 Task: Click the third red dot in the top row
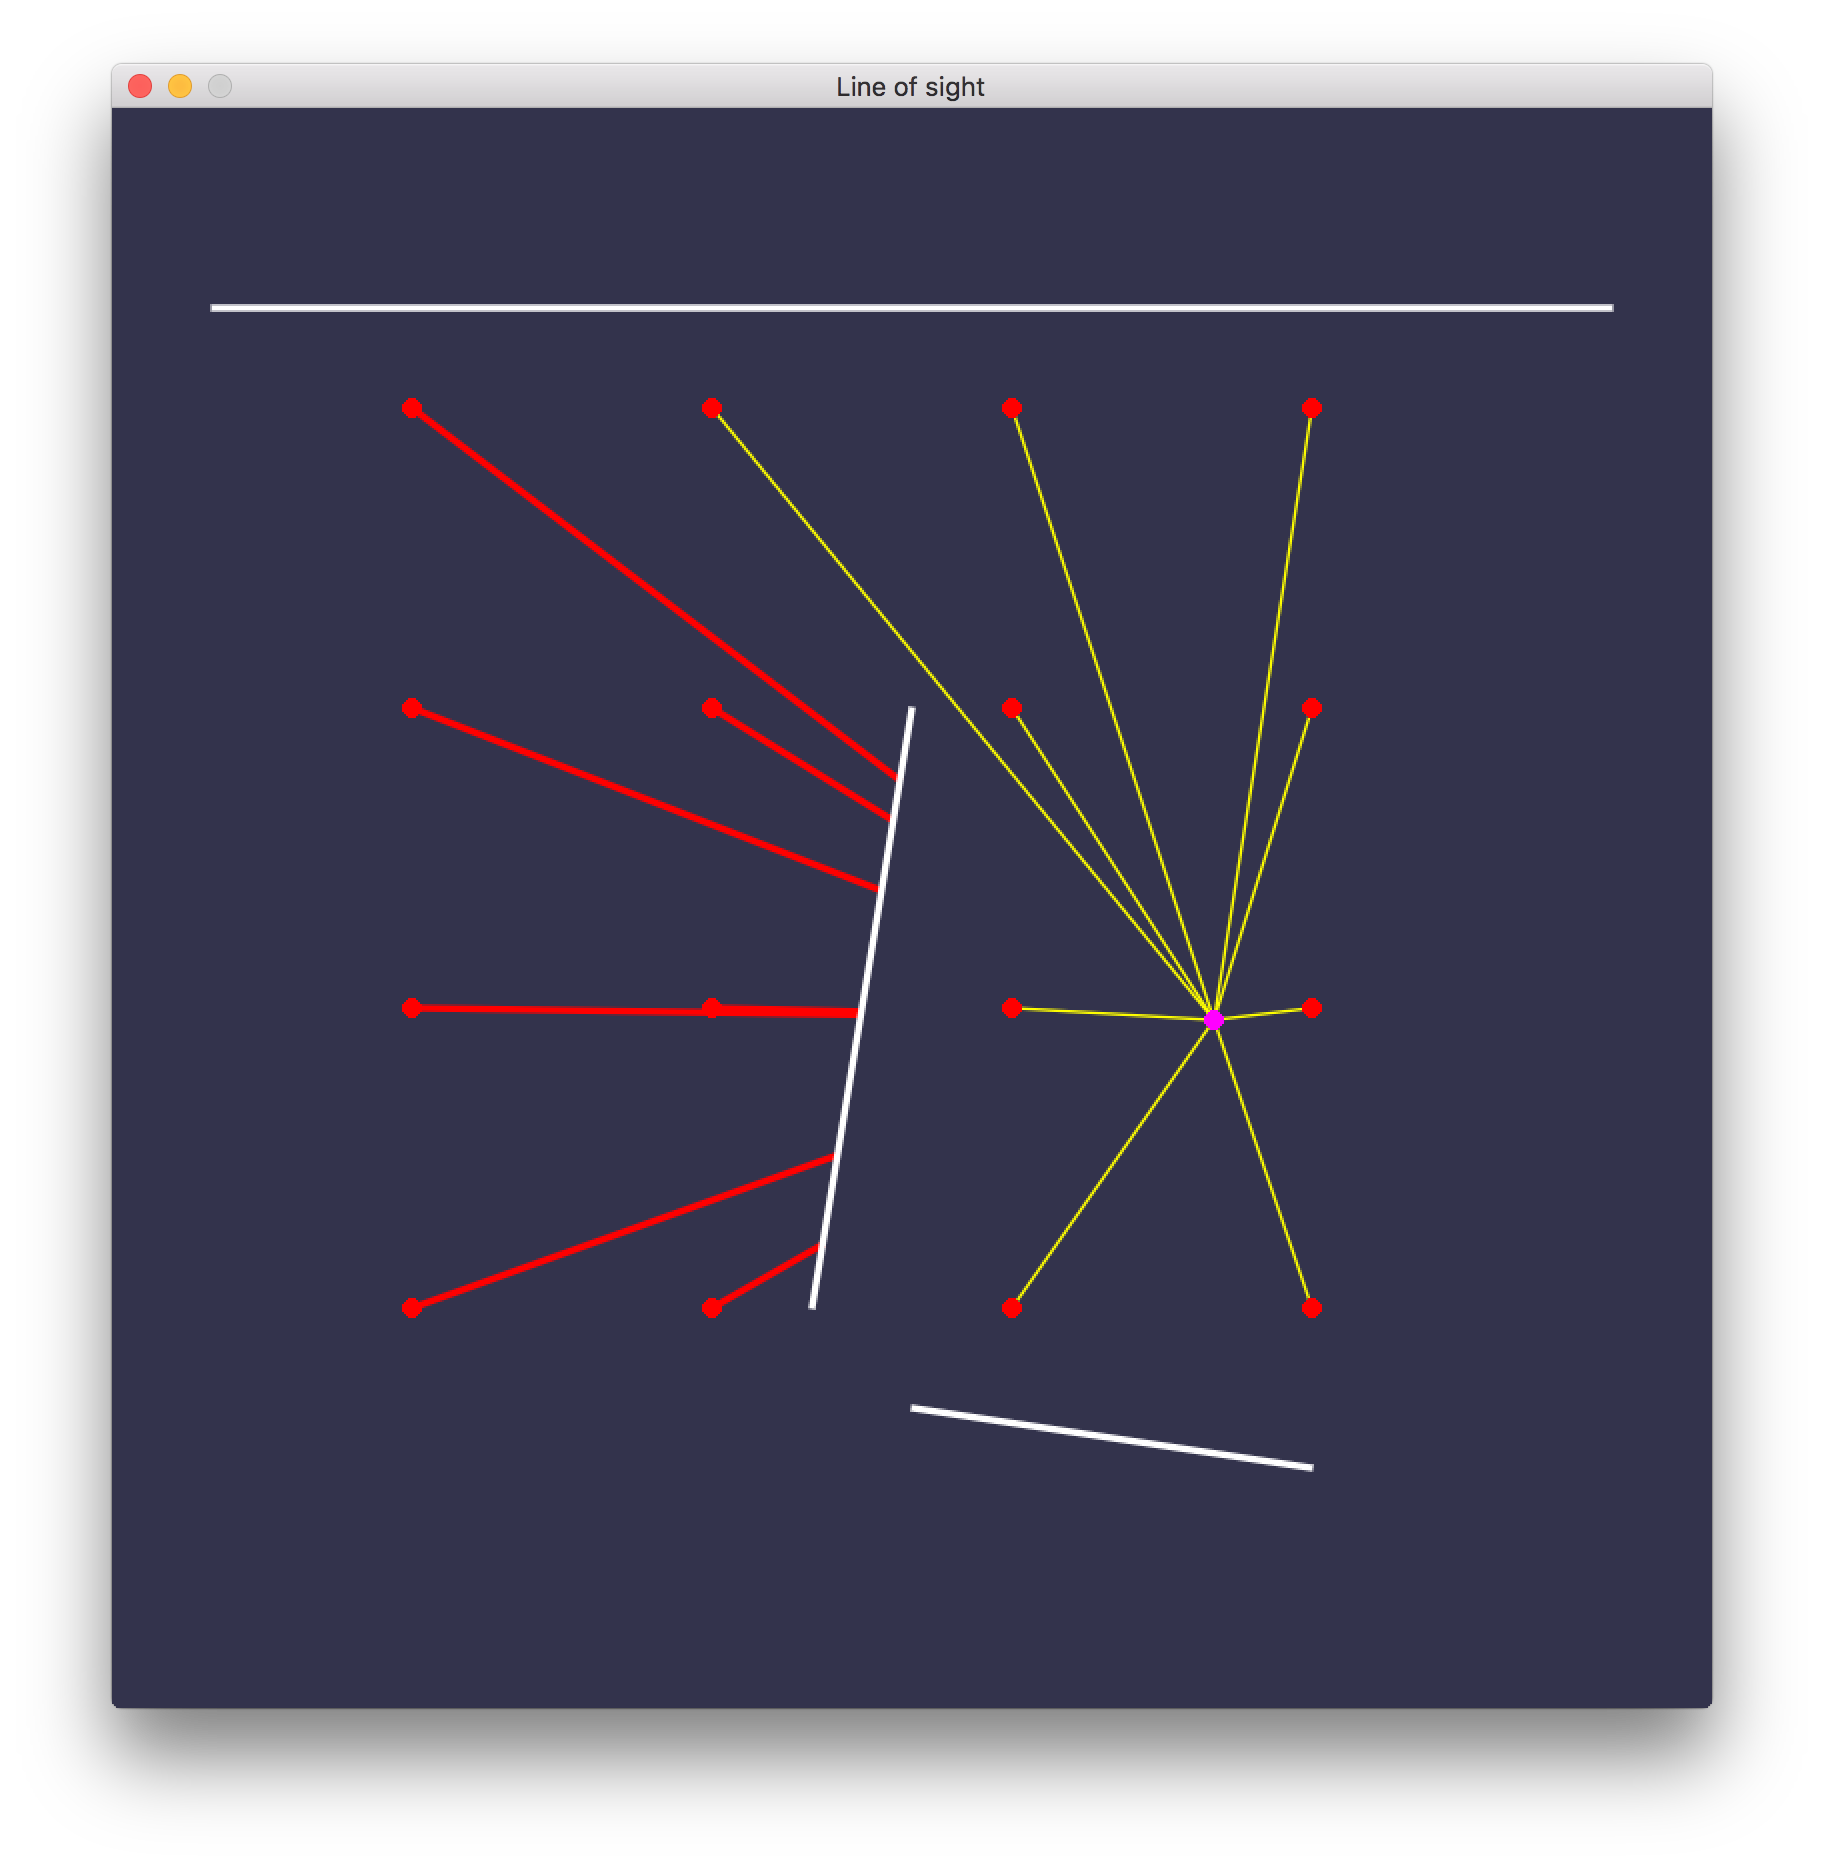click(1011, 408)
